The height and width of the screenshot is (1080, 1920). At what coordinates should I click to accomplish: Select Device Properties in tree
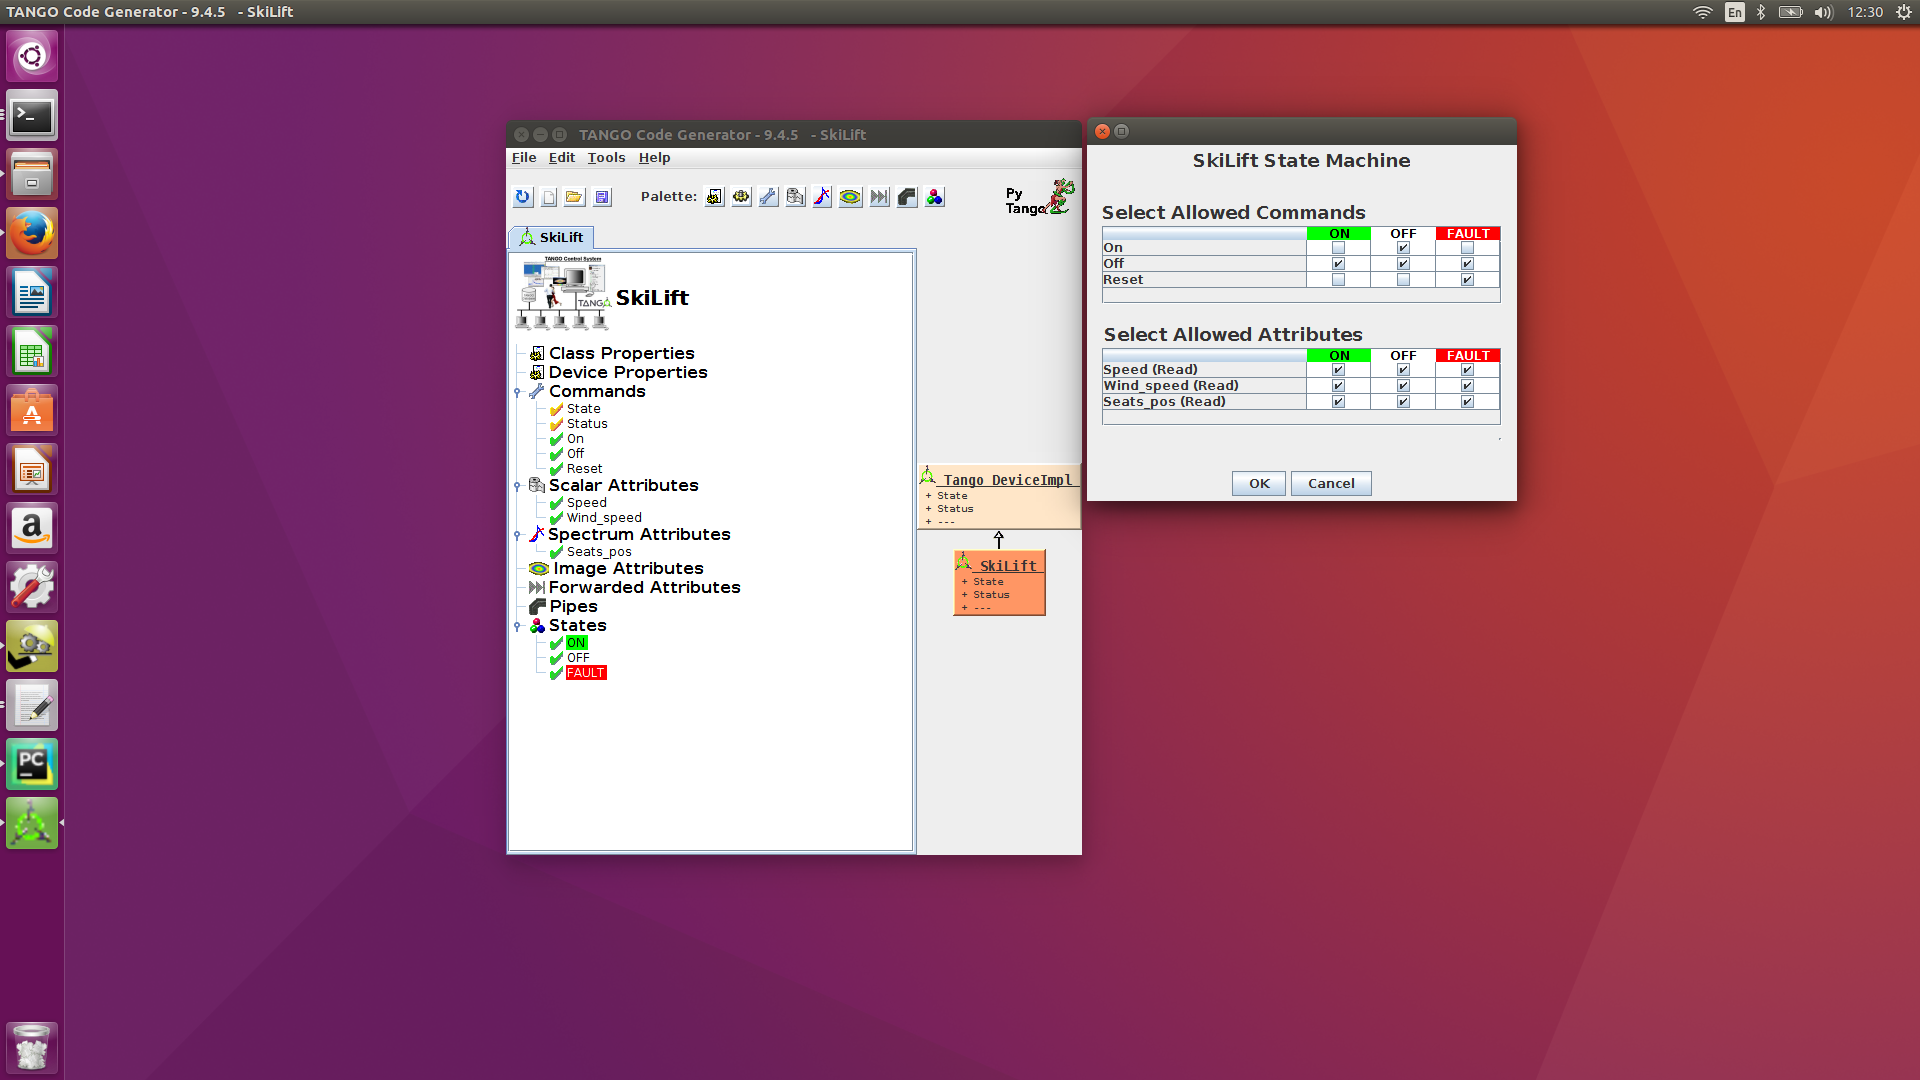pos(628,372)
